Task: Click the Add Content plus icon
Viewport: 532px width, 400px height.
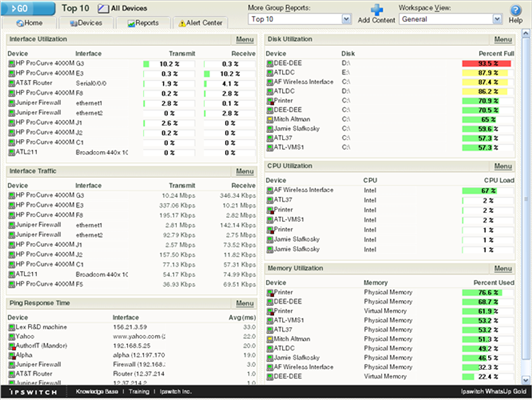Action: click(377, 10)
